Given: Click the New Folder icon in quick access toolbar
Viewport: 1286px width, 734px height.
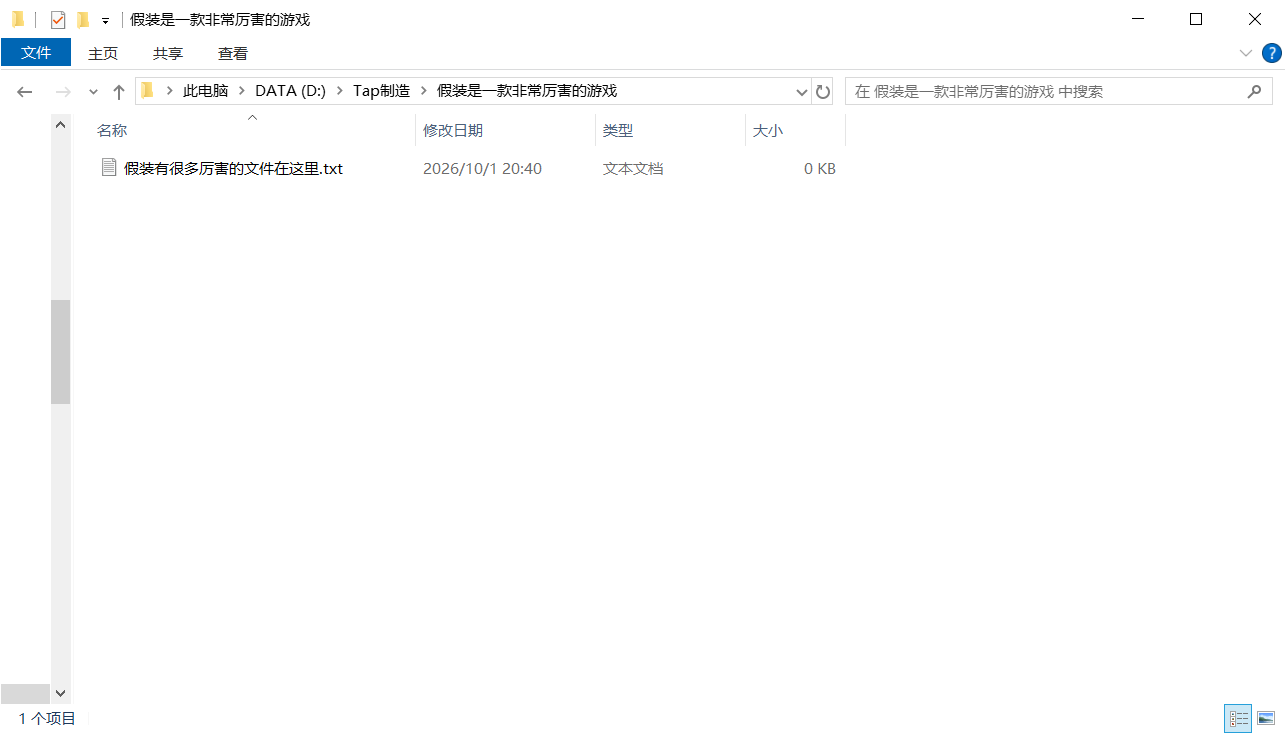Looking at the screenshot, I should pyautogui.click(x=83, y=19).
